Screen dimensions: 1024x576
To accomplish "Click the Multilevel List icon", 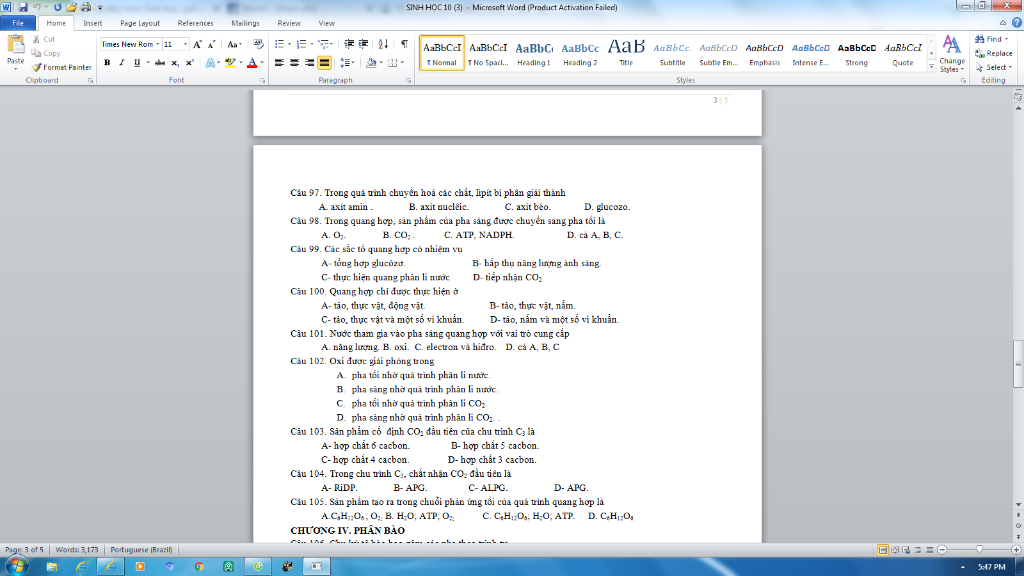I will tap(323, 44).
